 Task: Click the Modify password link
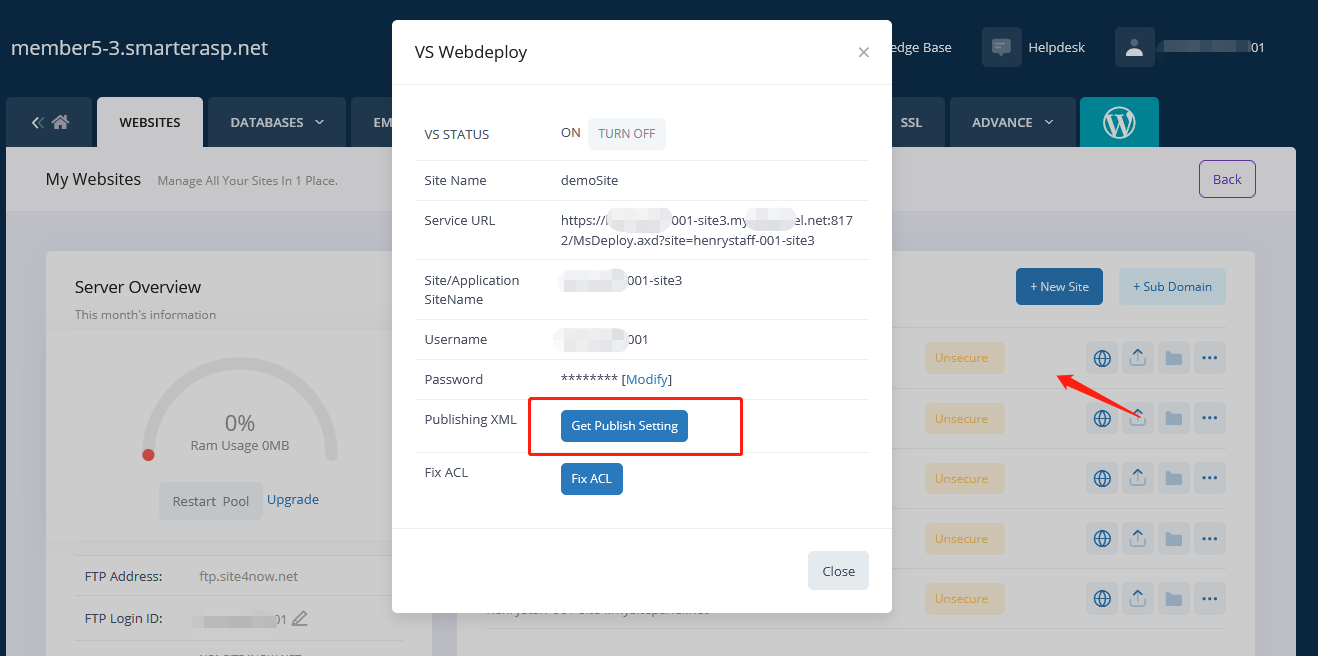pyautogui.click(x=647, y=380)
